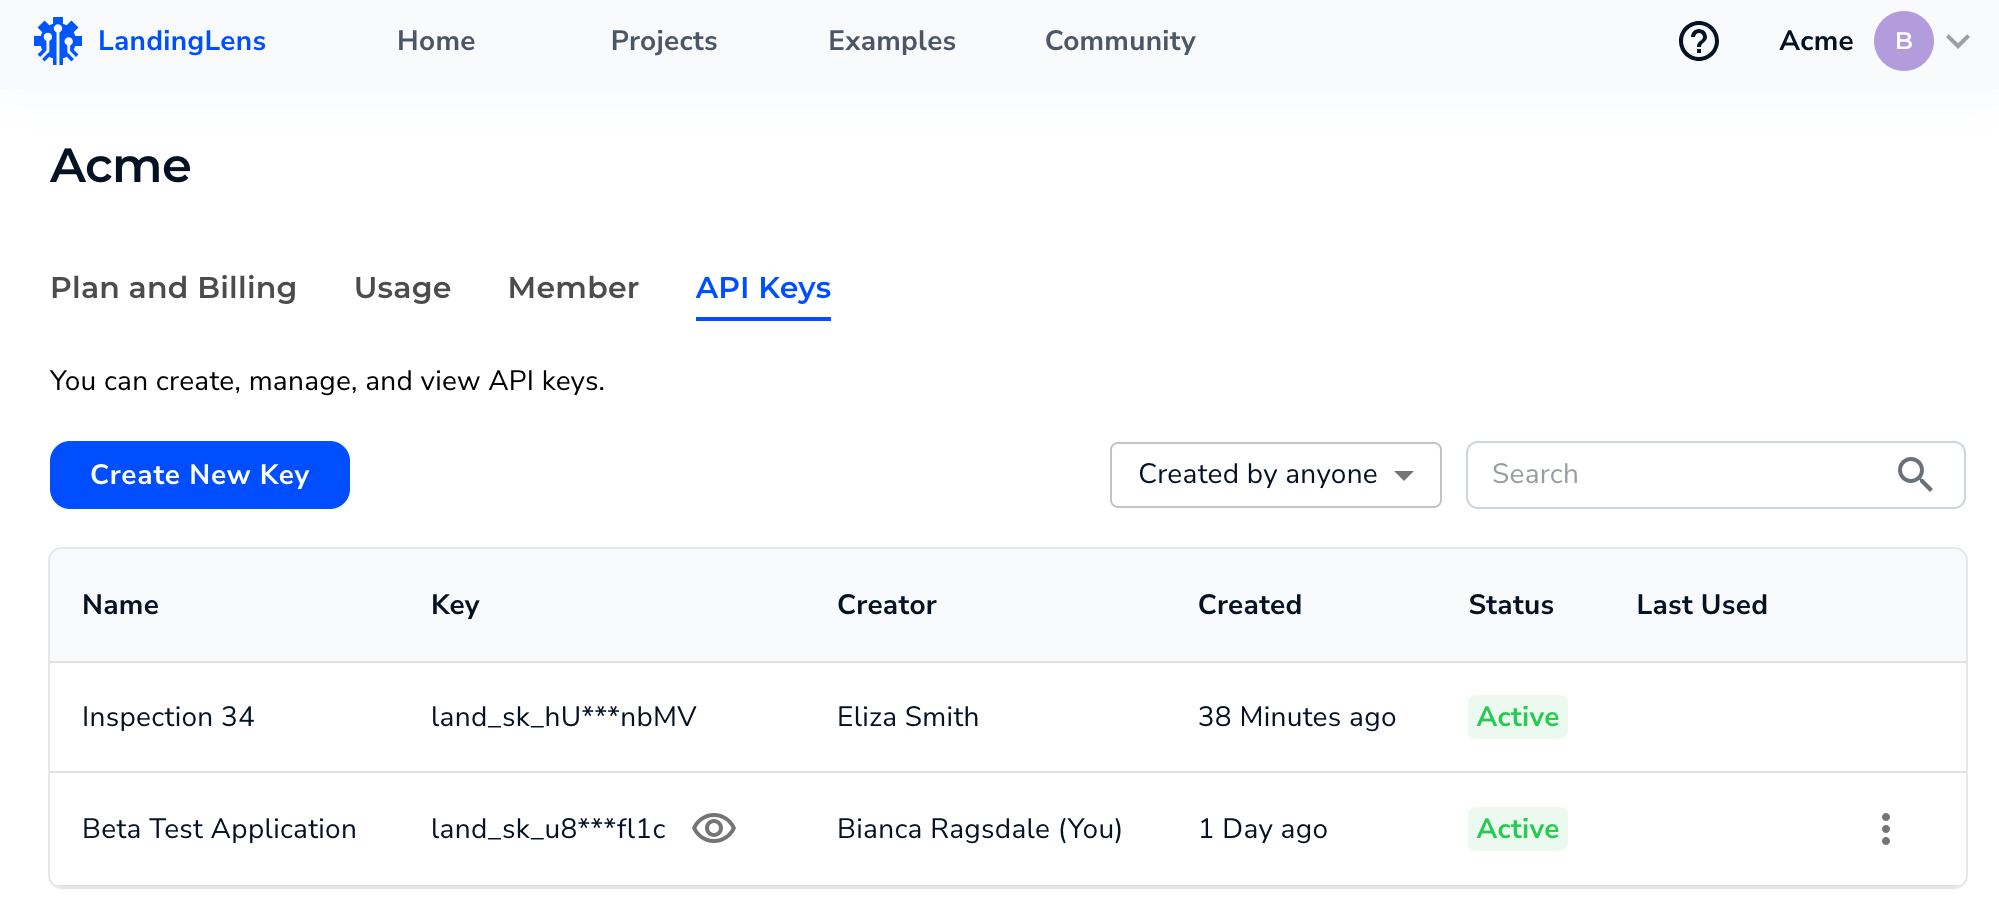Open the Usage tab
This screenshot has height=923, width=1999.
[402, 288]
